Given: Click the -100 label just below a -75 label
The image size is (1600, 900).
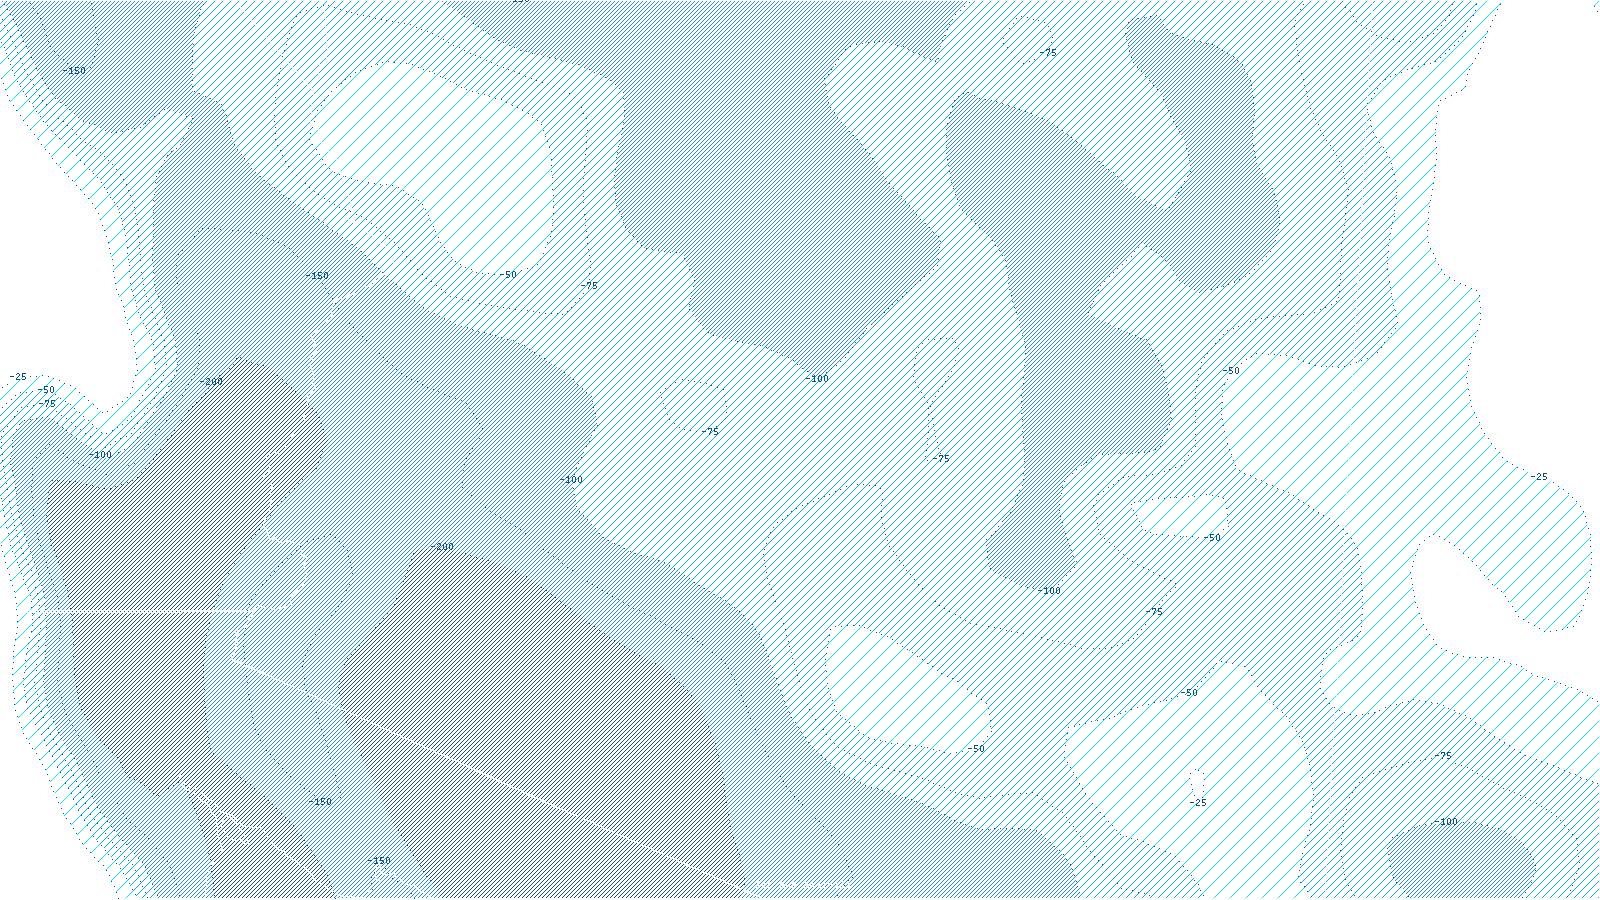Looking at the screenshot, I should click(1446, 822).
